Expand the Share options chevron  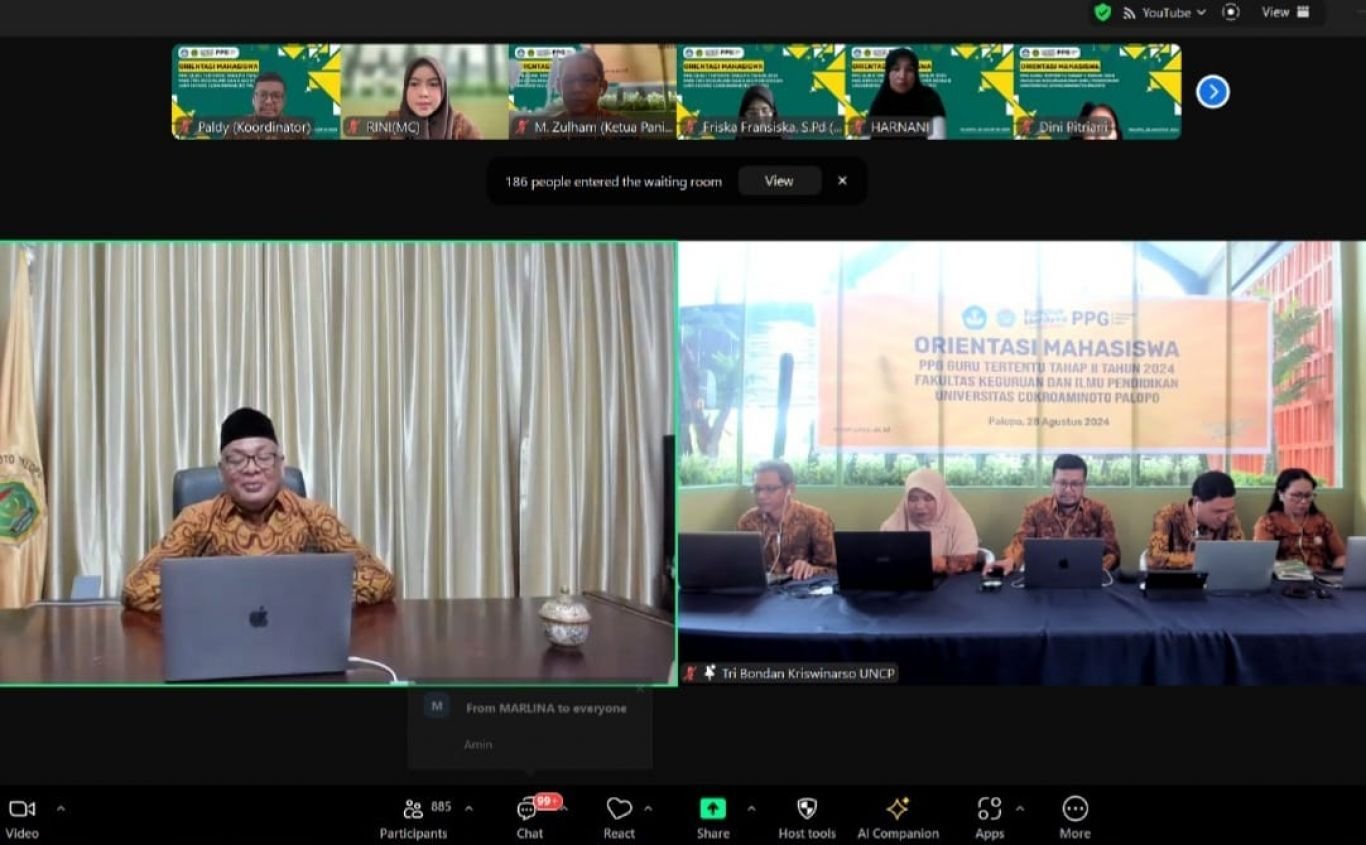[751, 808]
